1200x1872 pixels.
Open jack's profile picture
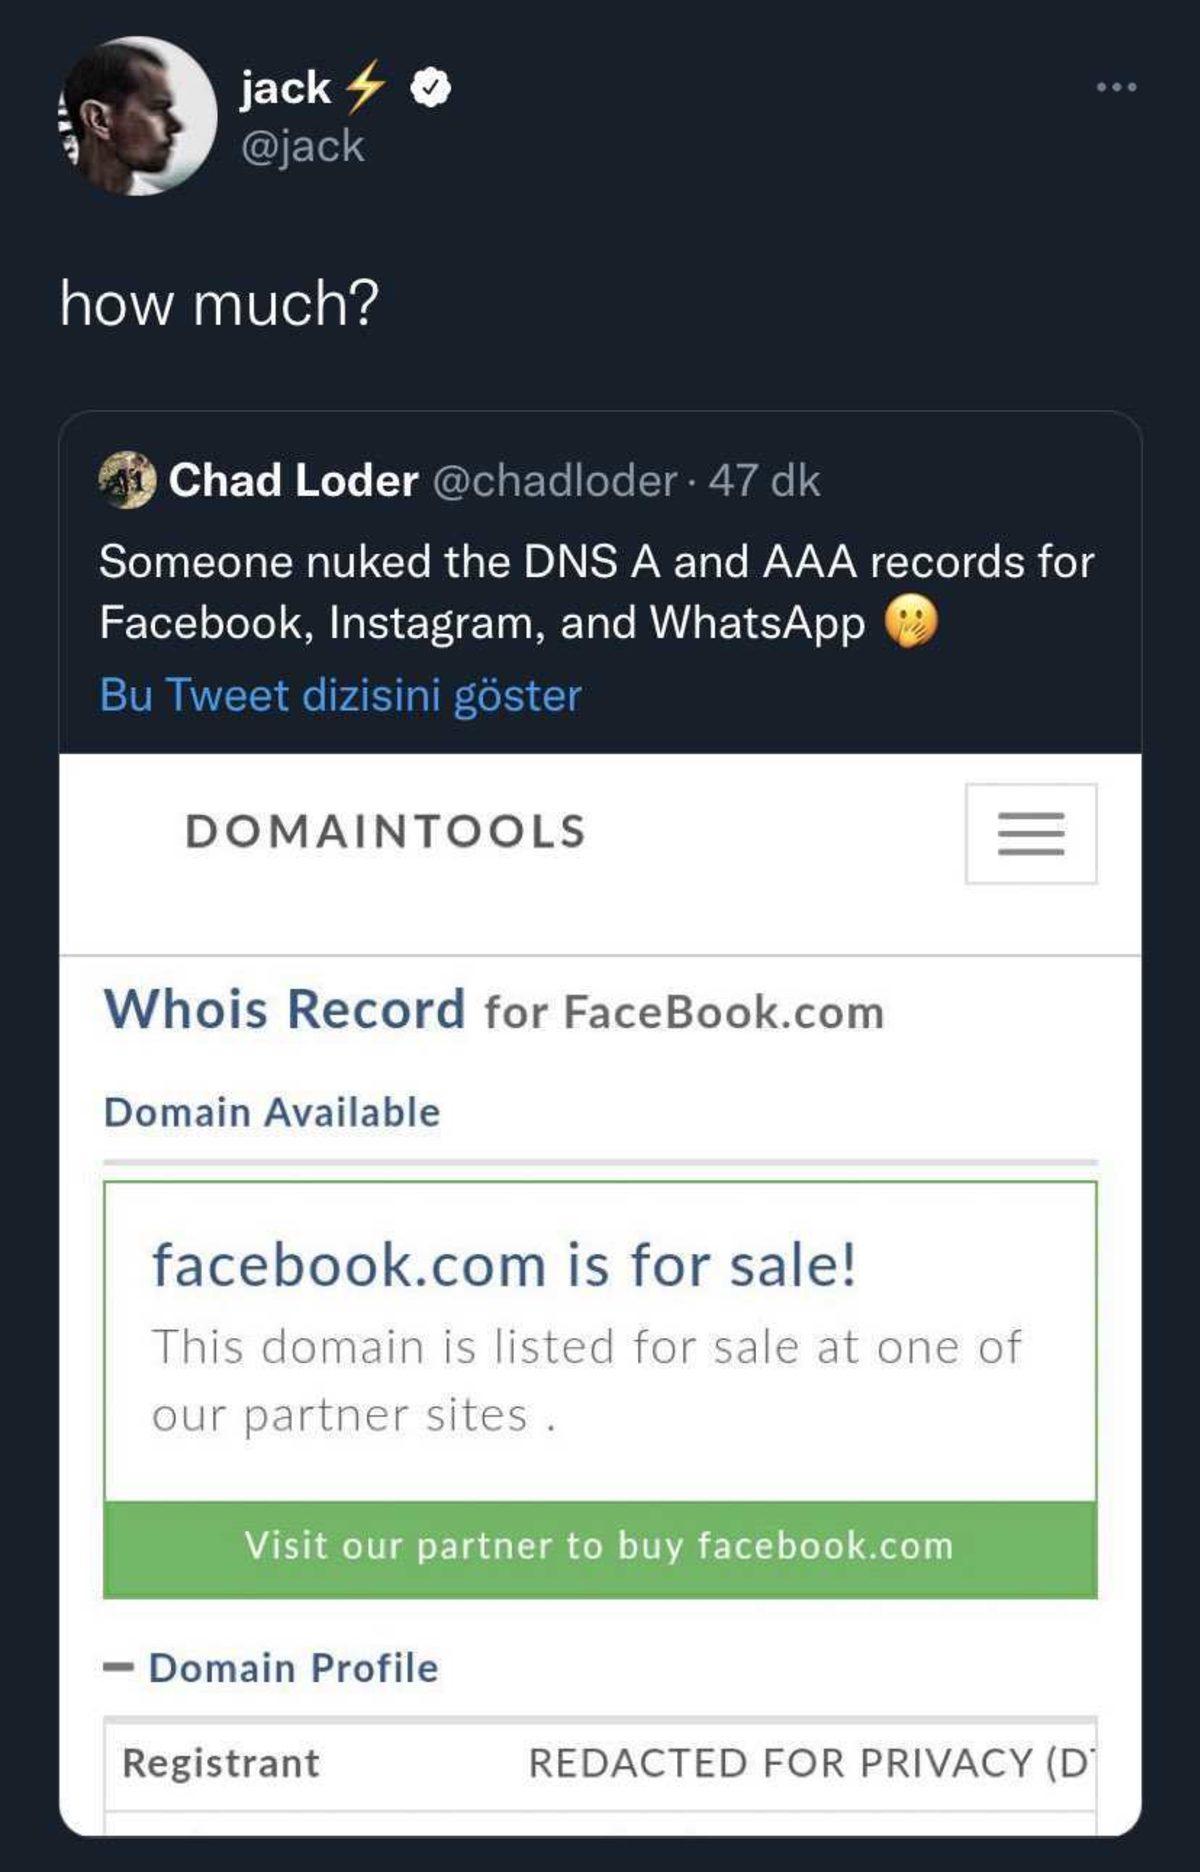click(x=137, y=116)
